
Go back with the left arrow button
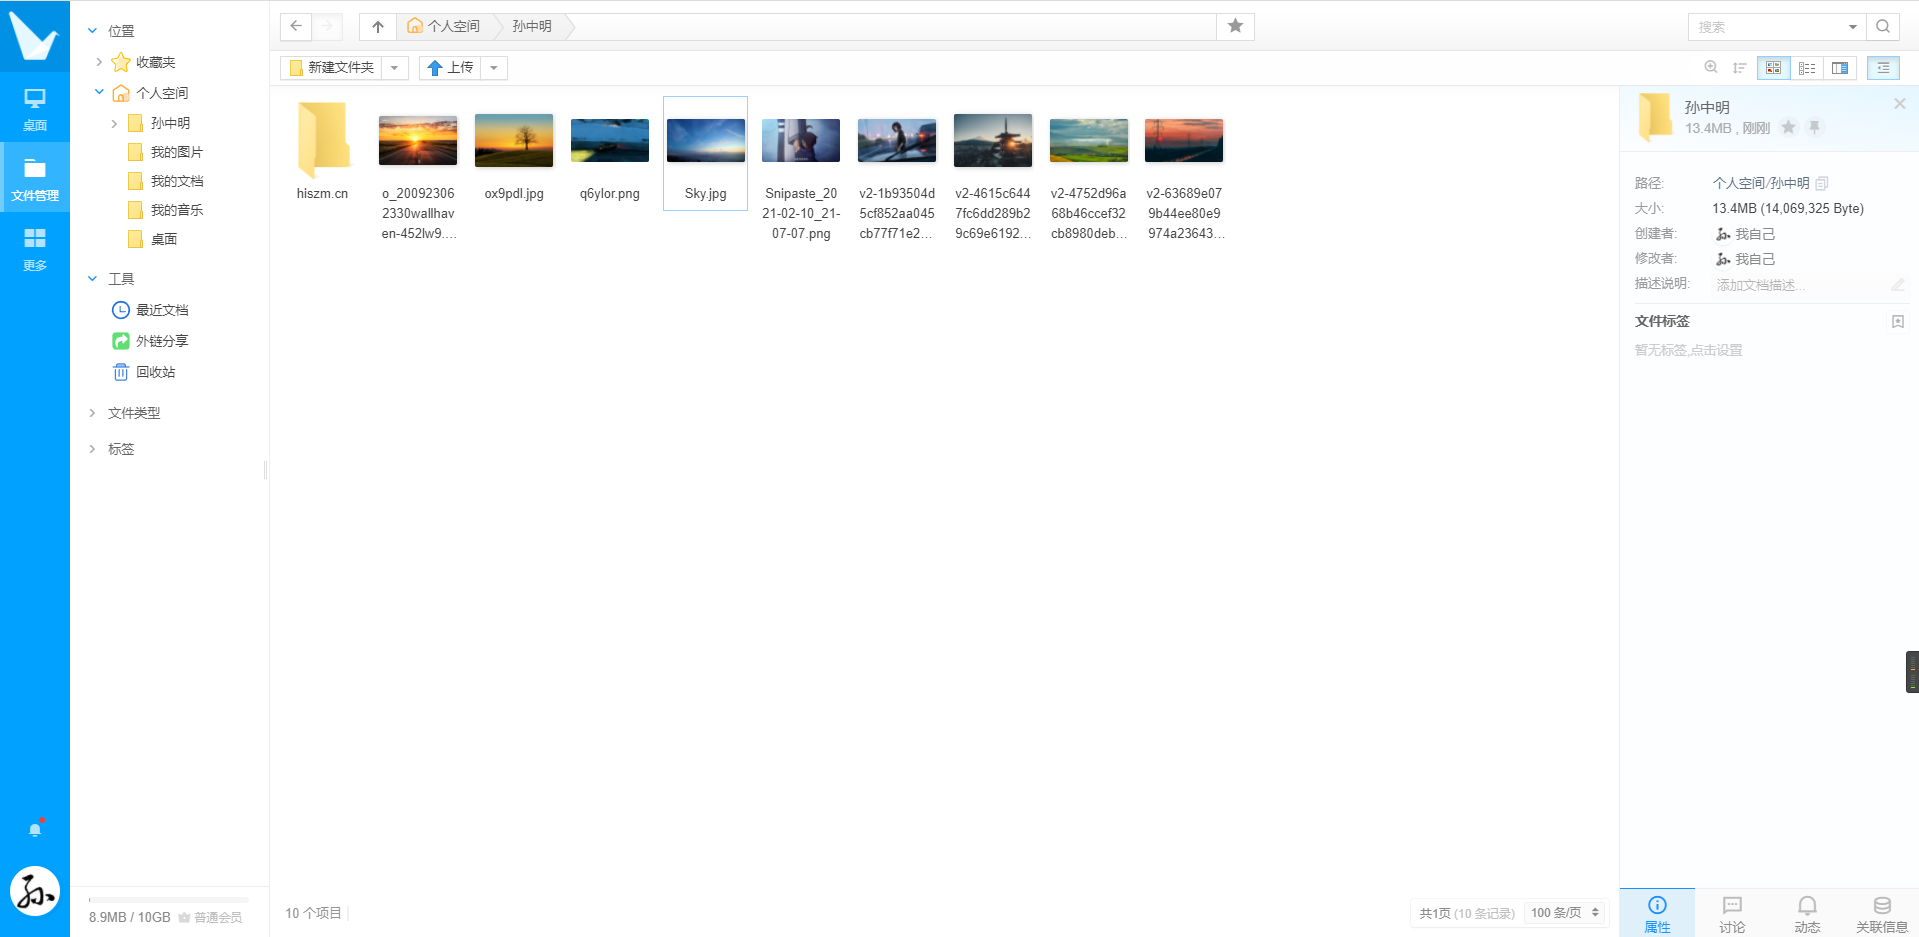(296, 26)
